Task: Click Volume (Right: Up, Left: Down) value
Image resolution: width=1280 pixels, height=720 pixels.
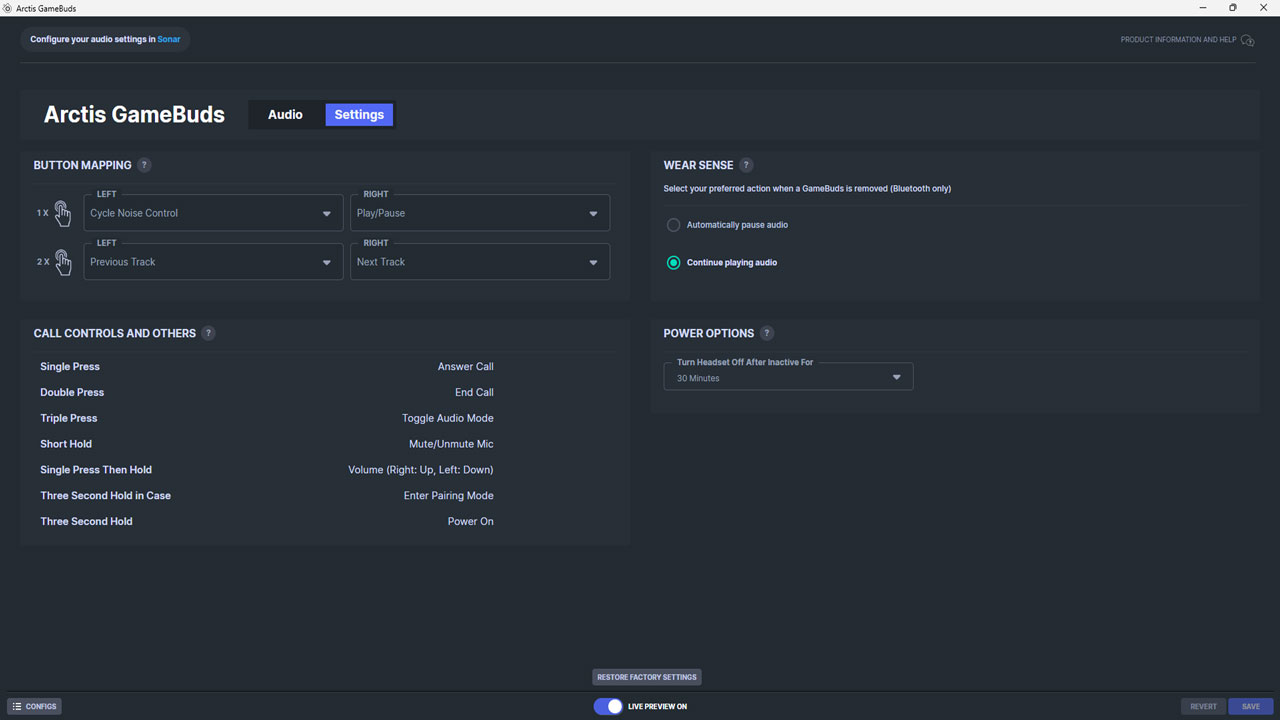Action: pos(421,470)
